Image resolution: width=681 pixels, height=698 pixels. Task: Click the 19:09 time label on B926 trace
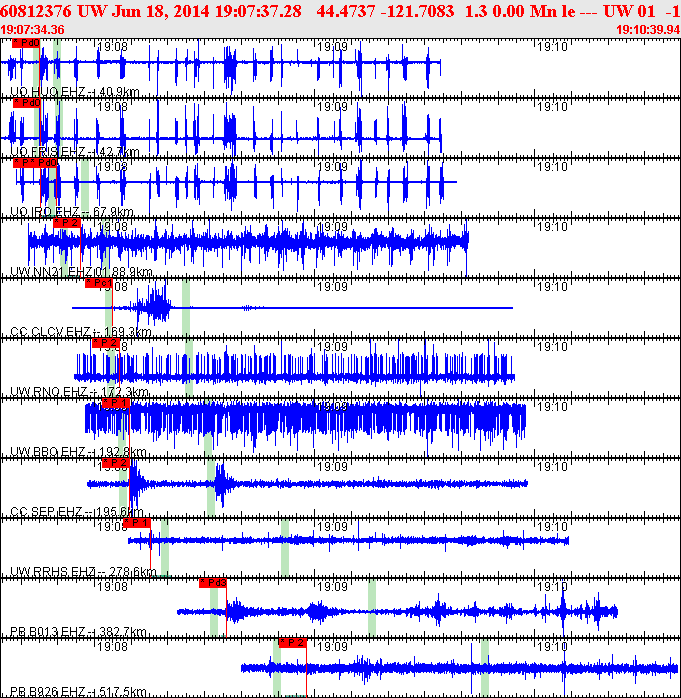click(332, 647)
